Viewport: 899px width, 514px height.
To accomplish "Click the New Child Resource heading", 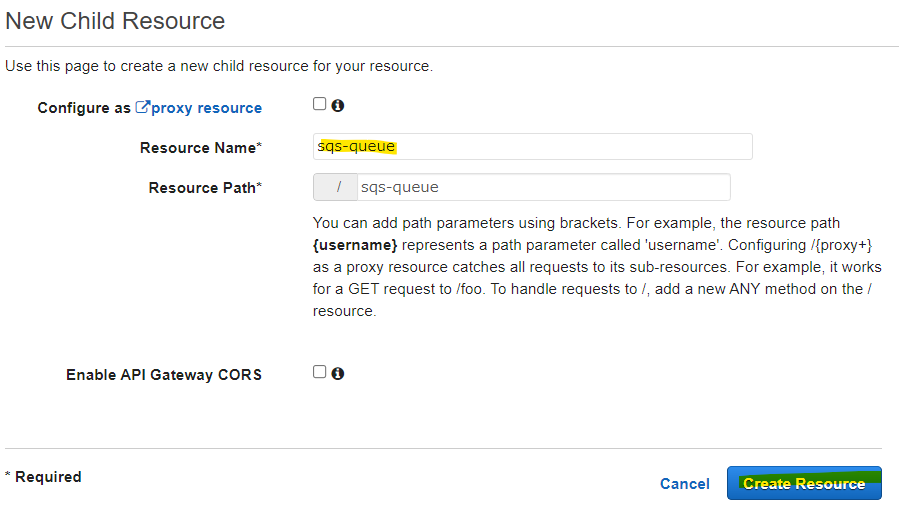I will click(x=115, y=20).
